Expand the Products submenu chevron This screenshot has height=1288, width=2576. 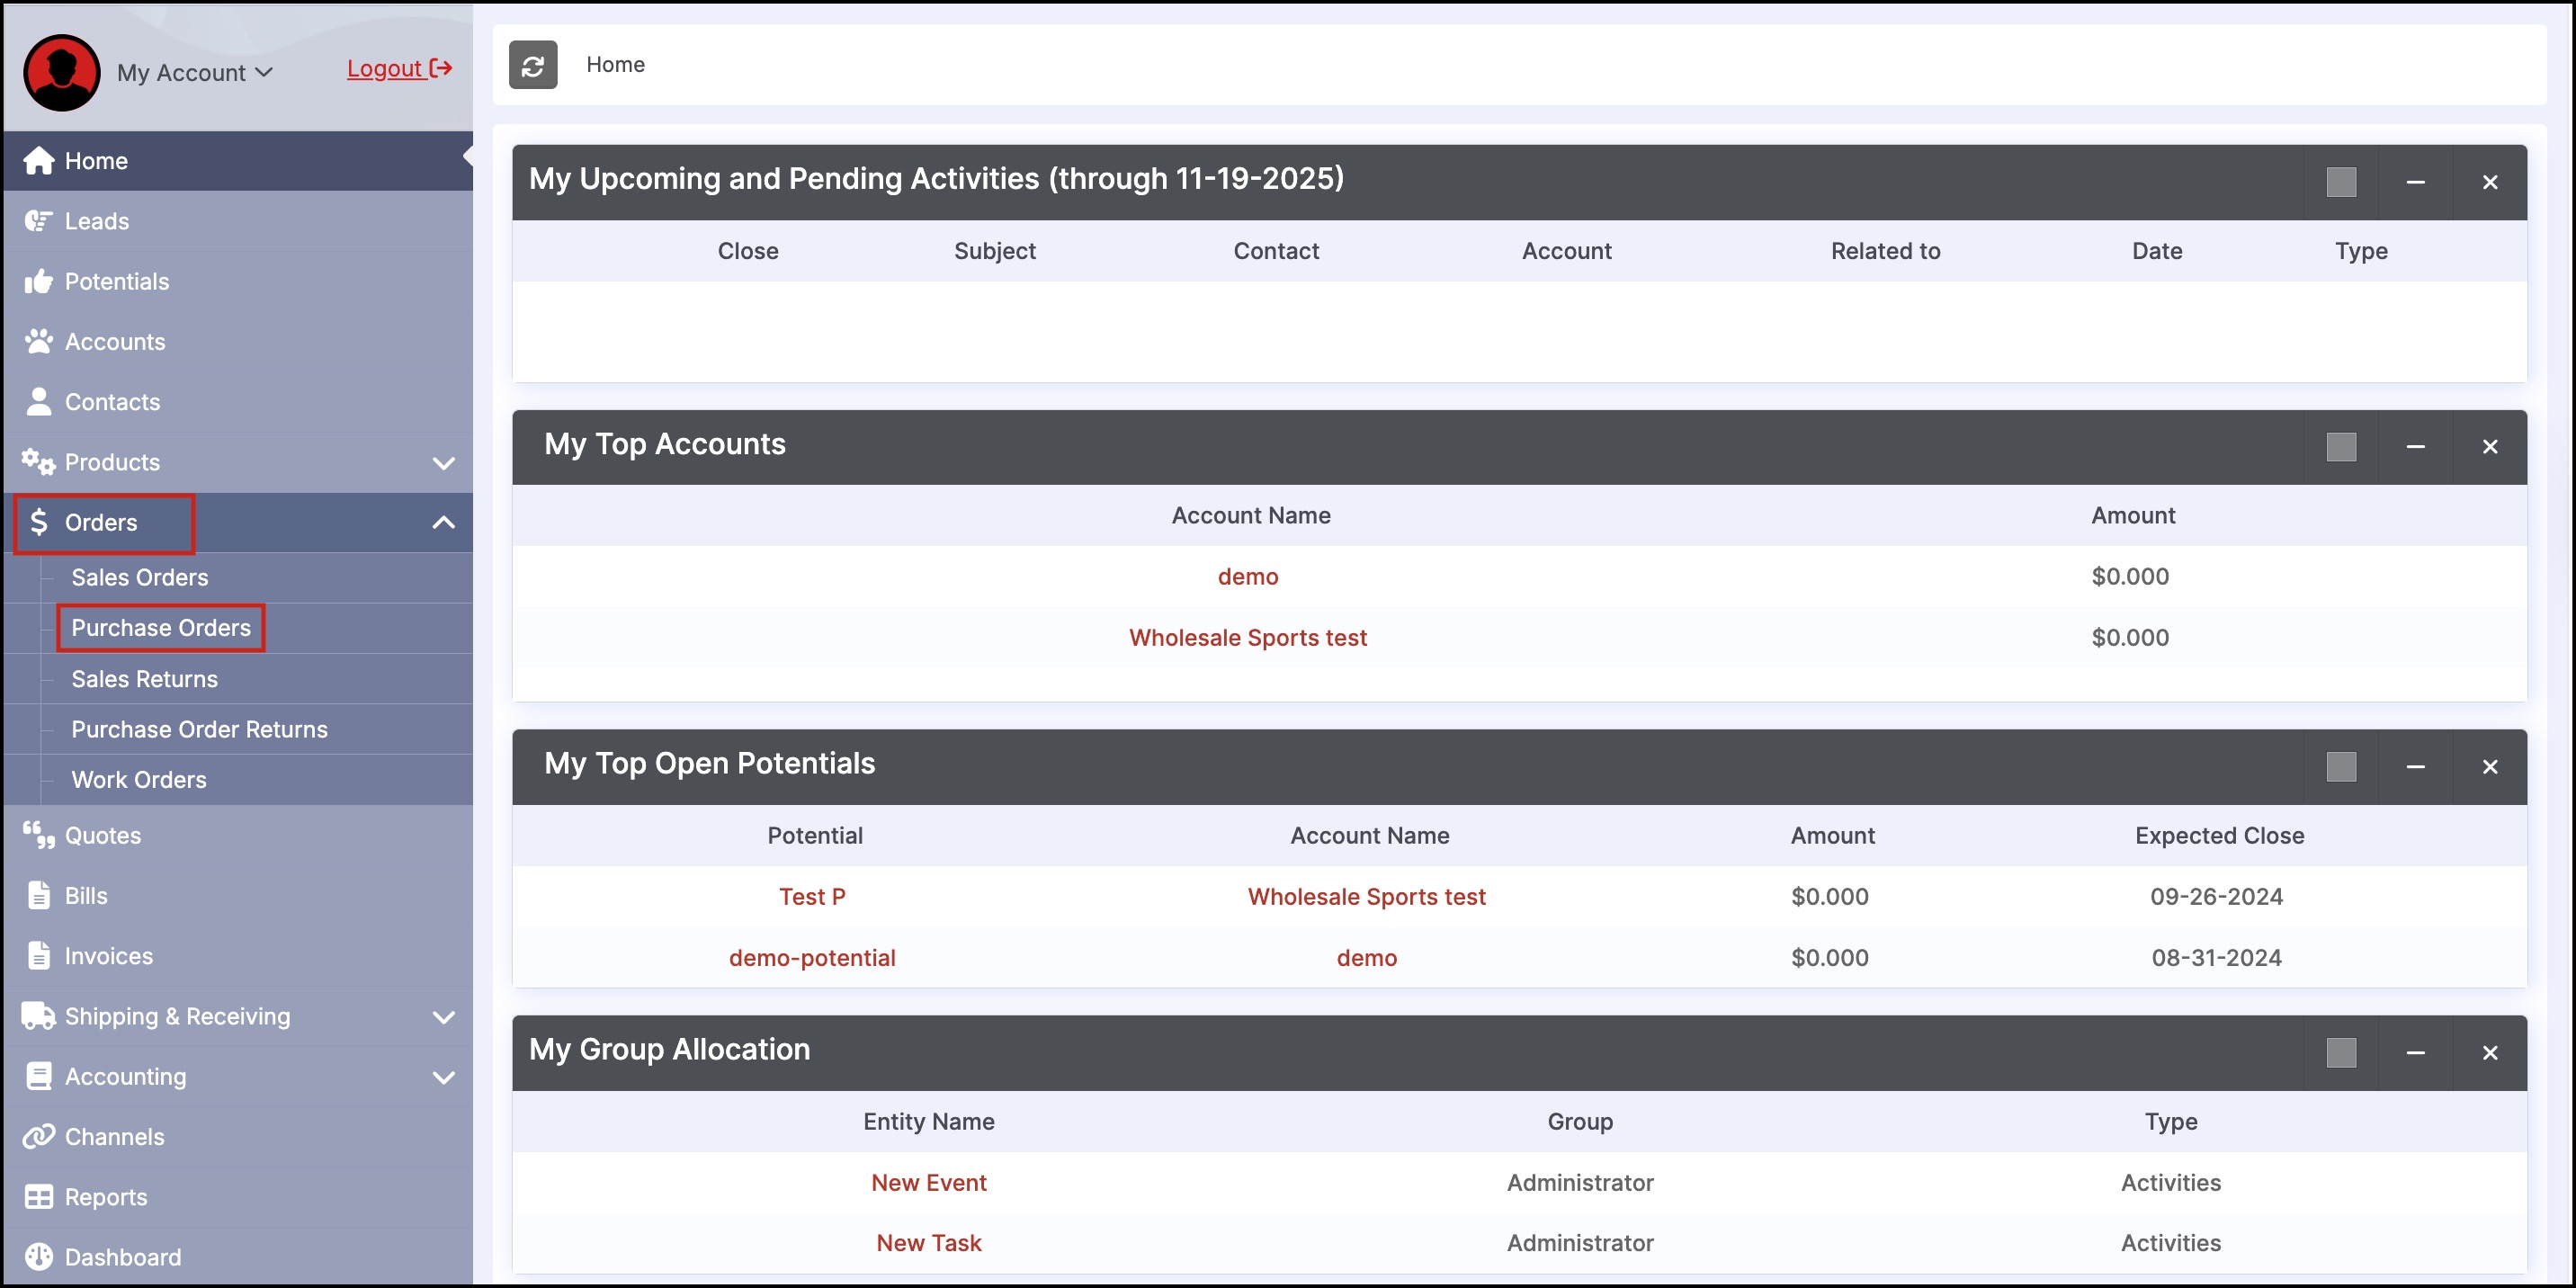443,463
